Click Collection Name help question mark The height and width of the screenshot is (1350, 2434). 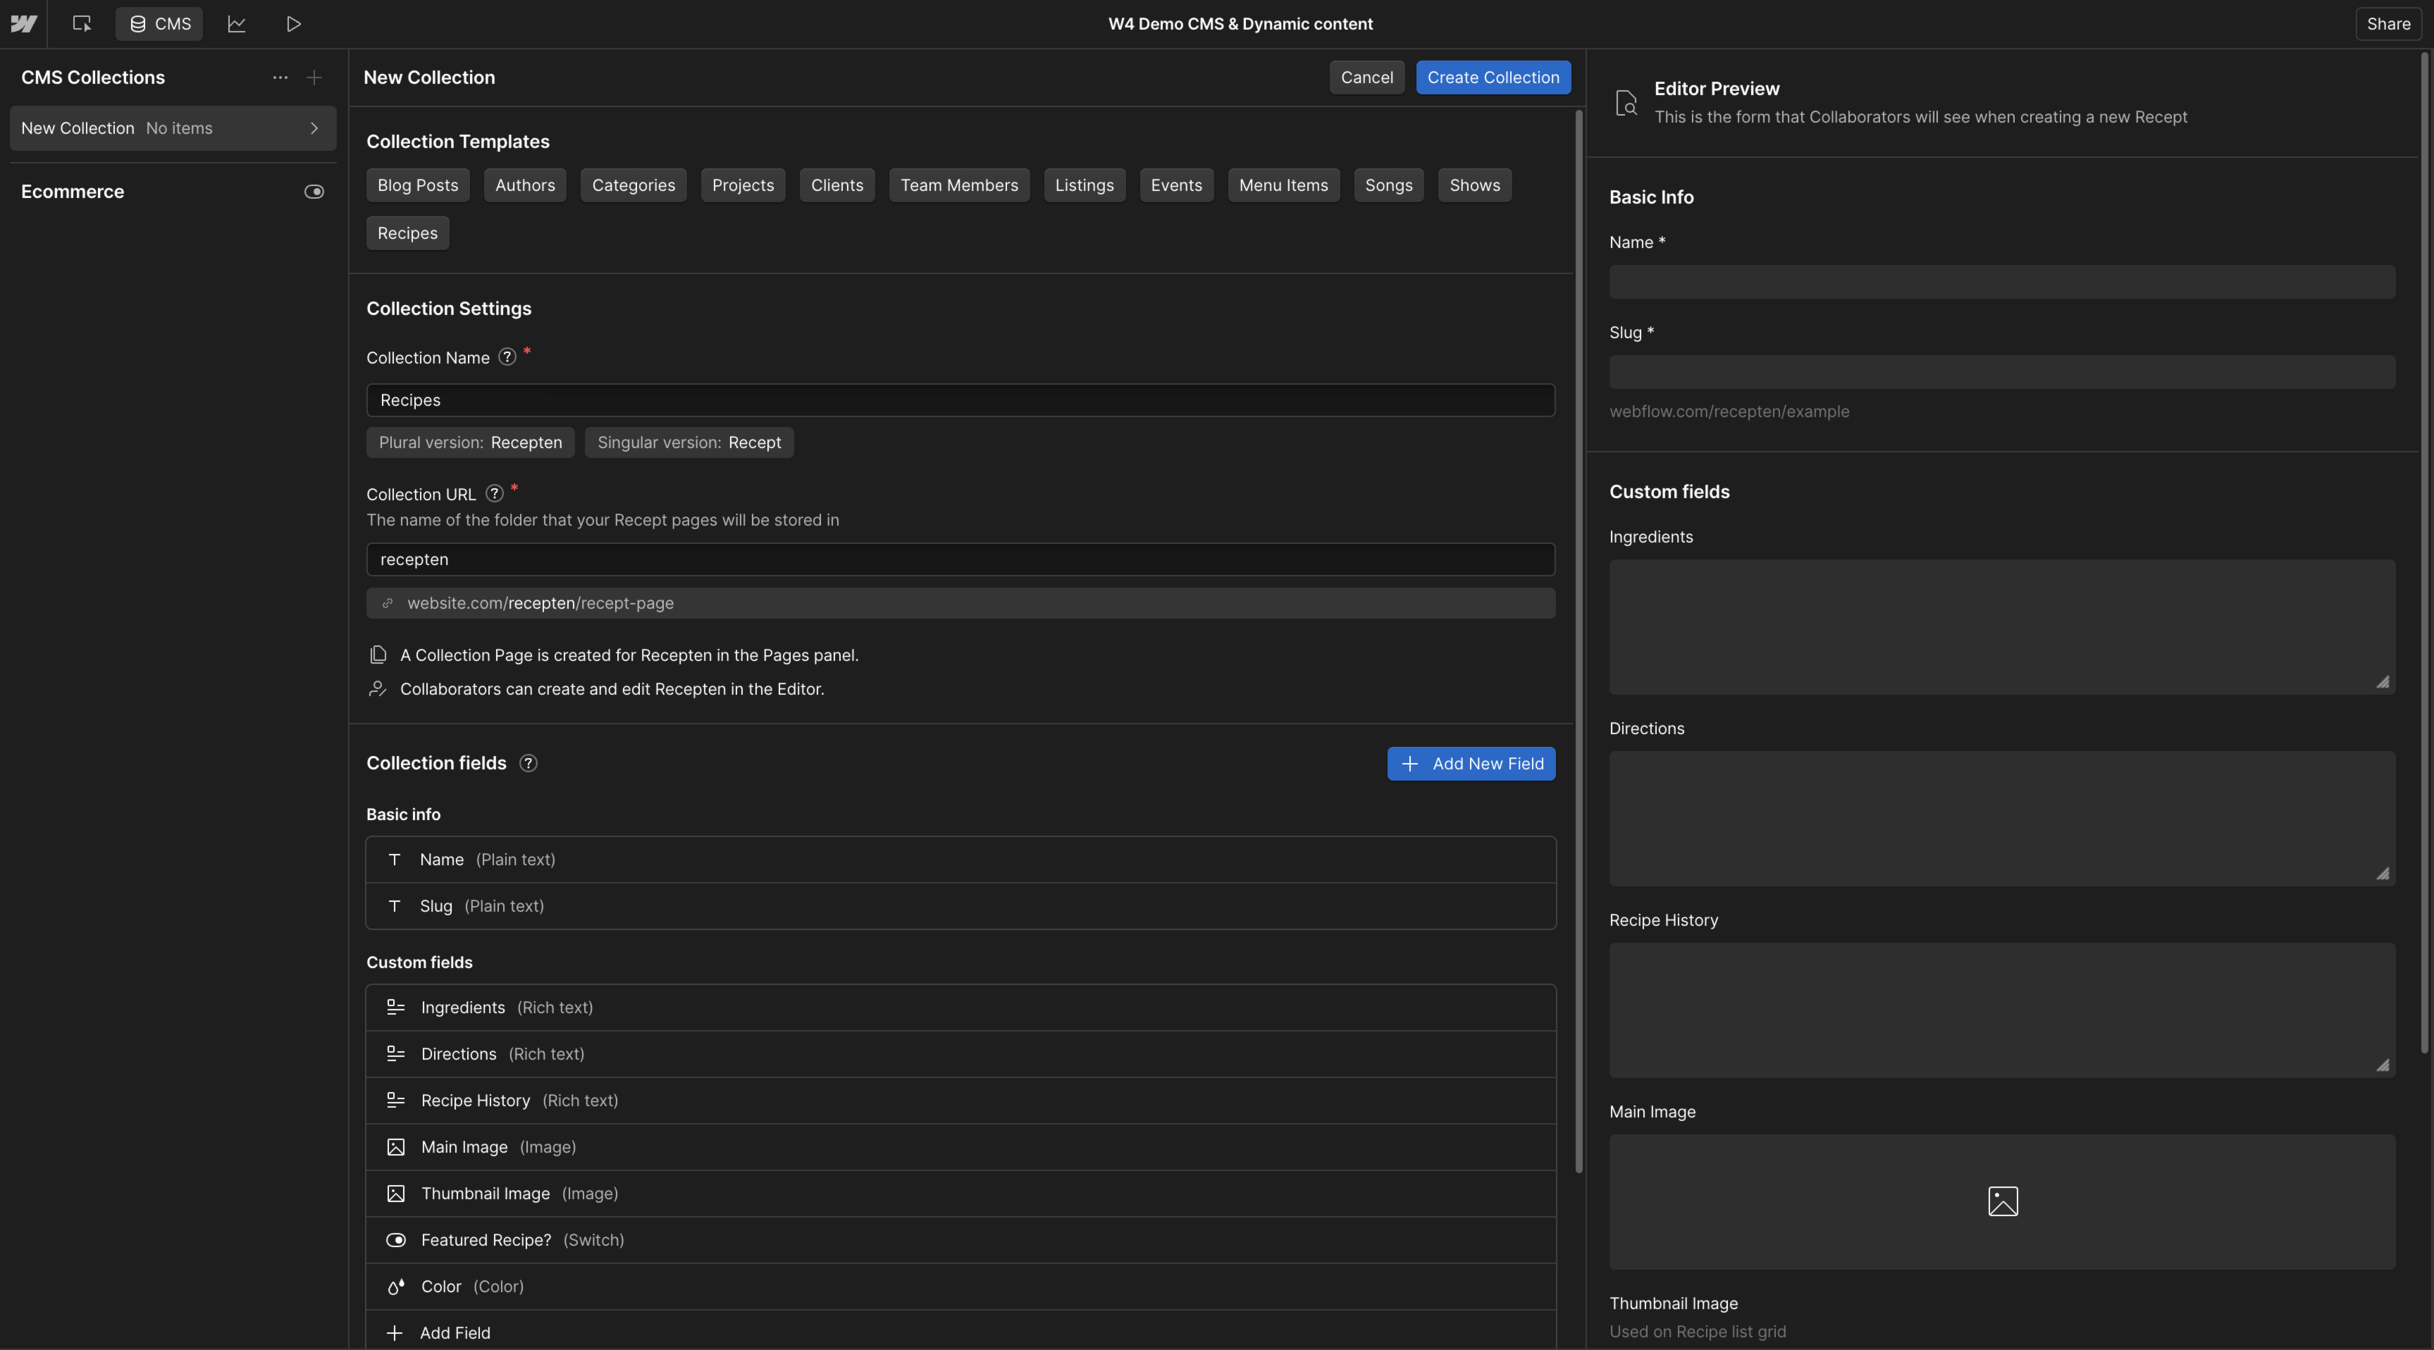(507, 357)
